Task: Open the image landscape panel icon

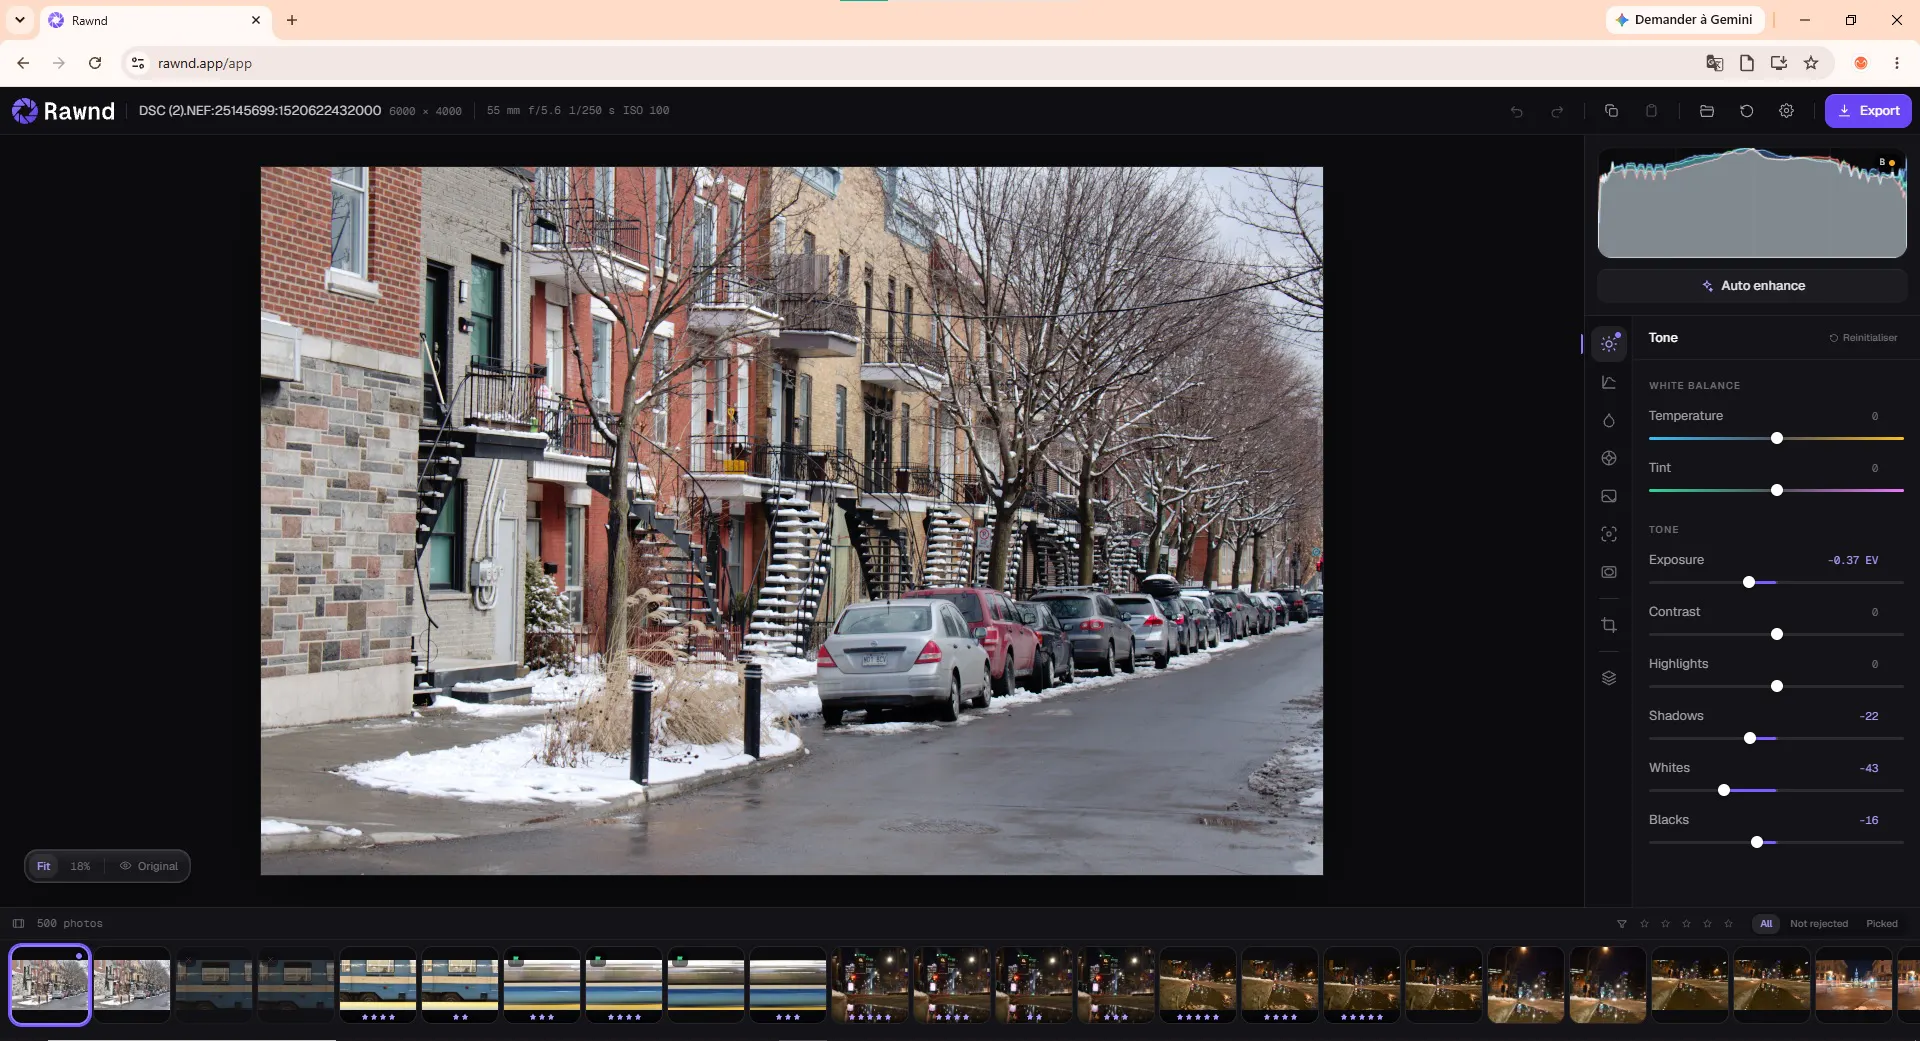Action: 1609,496
